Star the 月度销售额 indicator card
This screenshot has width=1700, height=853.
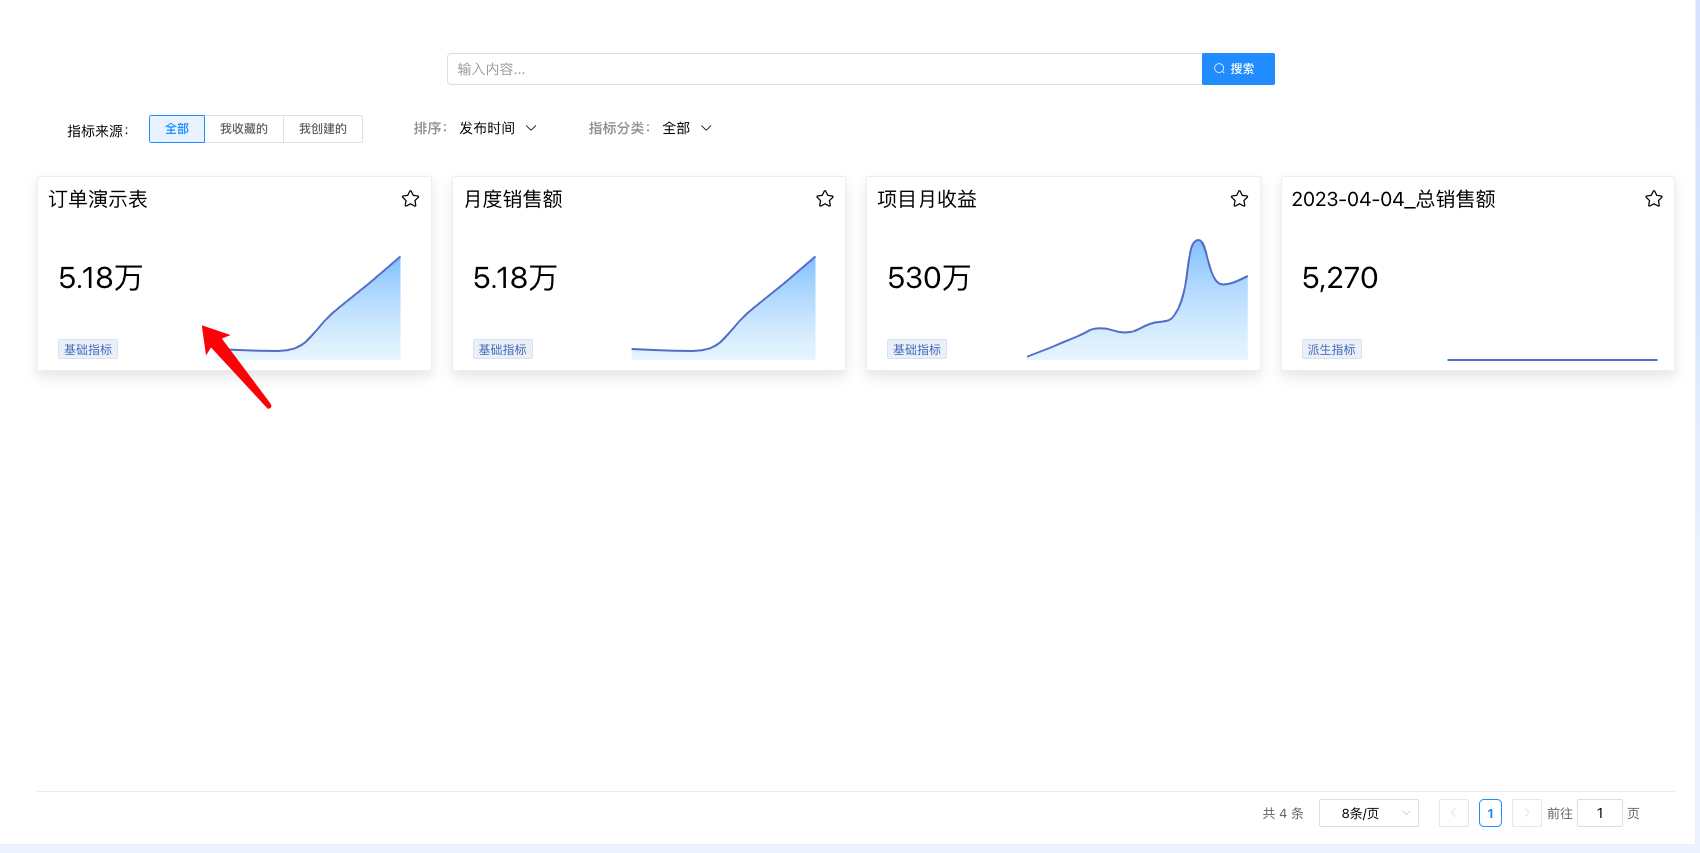(x=825, y=199)
